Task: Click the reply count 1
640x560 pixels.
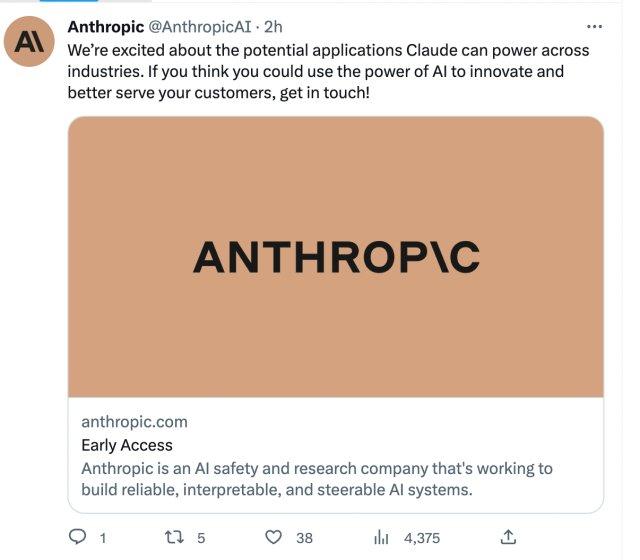Action: (x=102, y=538)
